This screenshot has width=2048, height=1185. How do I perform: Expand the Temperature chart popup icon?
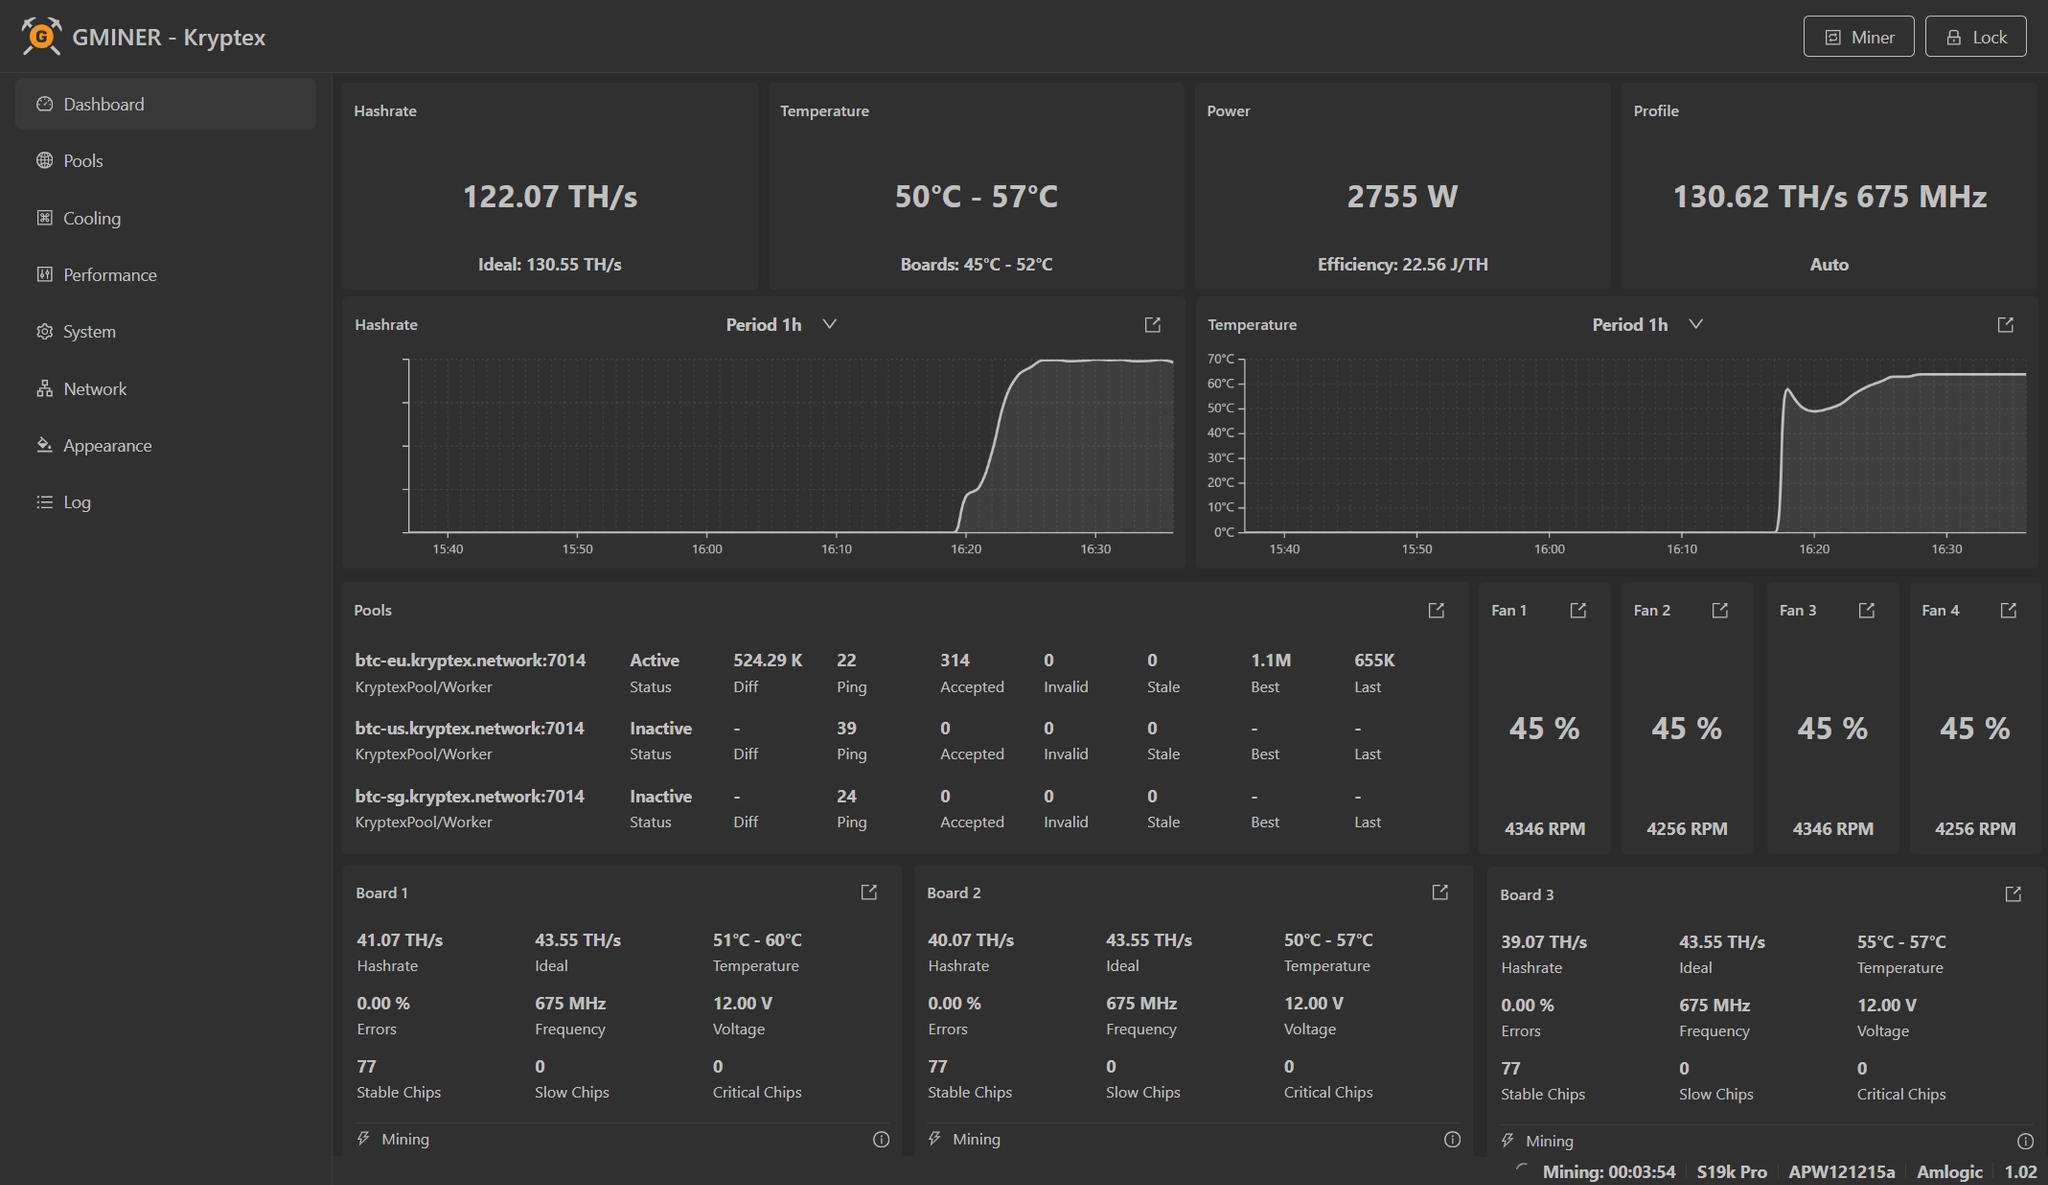pos(2005,325)
